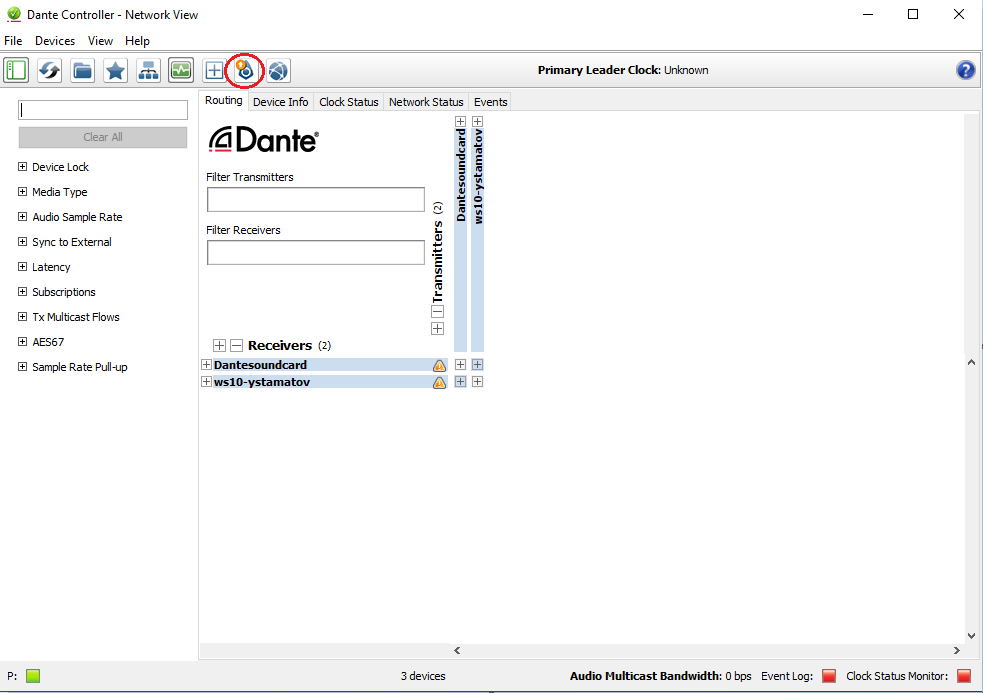Open the network interface selection icon
Screen dimensions: 983x693
click(148, 70)
